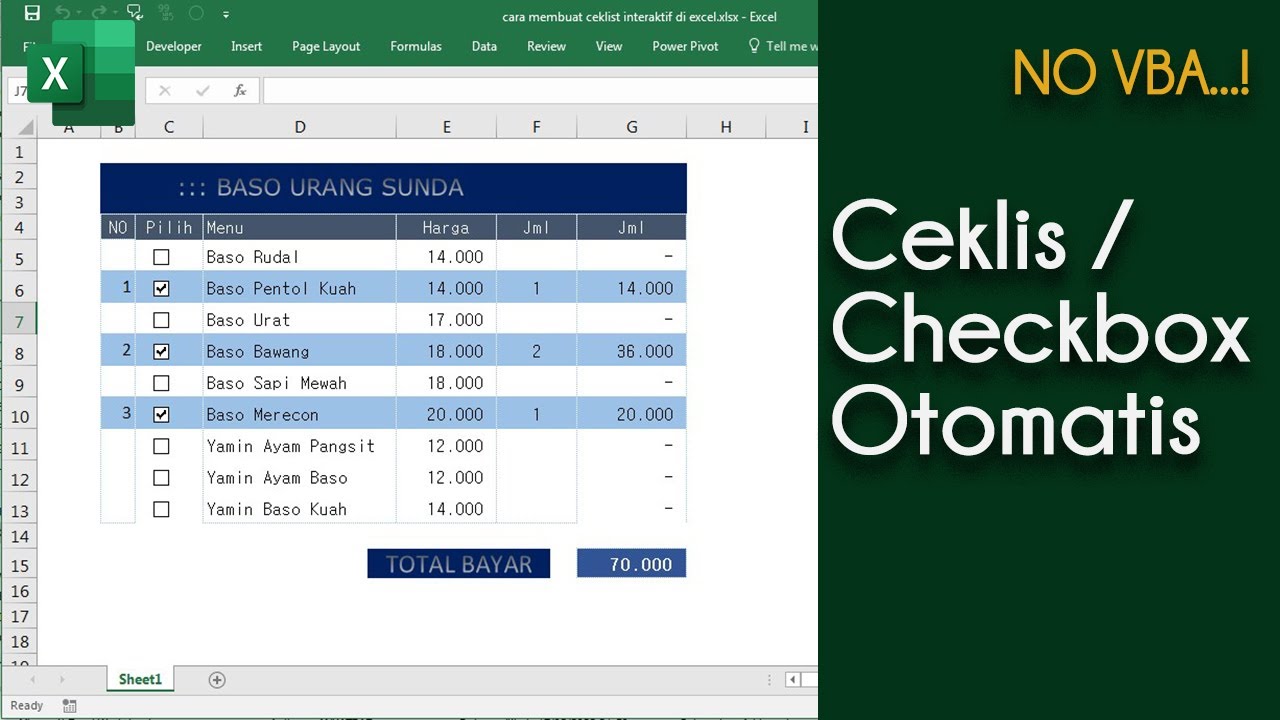Click the Redo arrow icon
Screen dimensions: 1280x720
[x=99, y=14]
